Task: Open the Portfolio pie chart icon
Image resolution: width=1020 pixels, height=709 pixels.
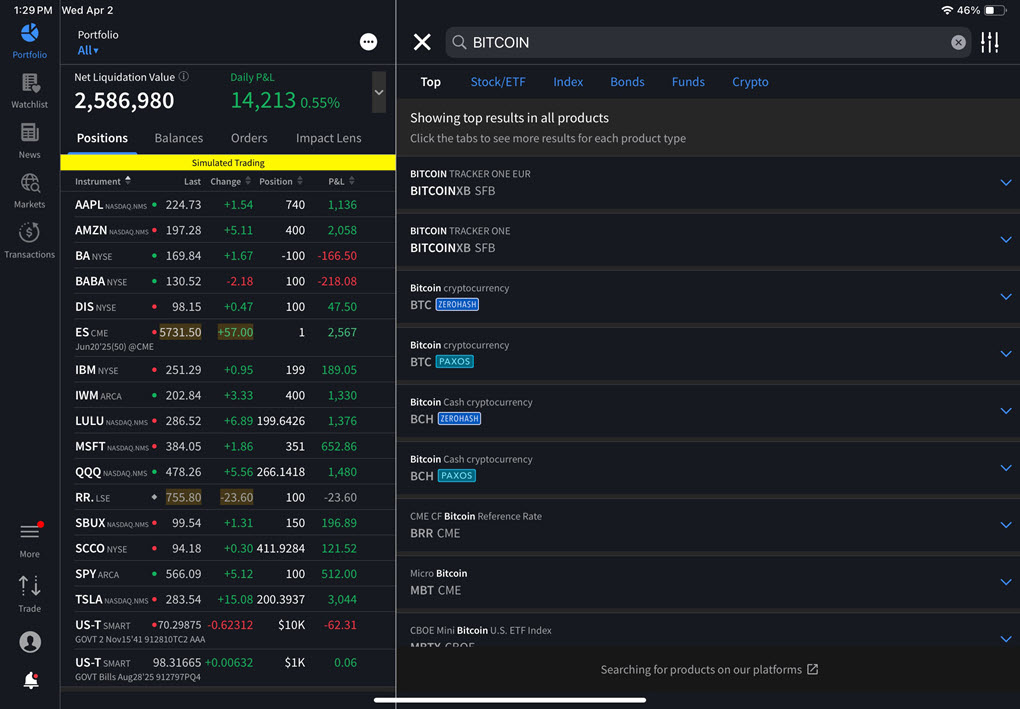Action: [x=30, y=35]
